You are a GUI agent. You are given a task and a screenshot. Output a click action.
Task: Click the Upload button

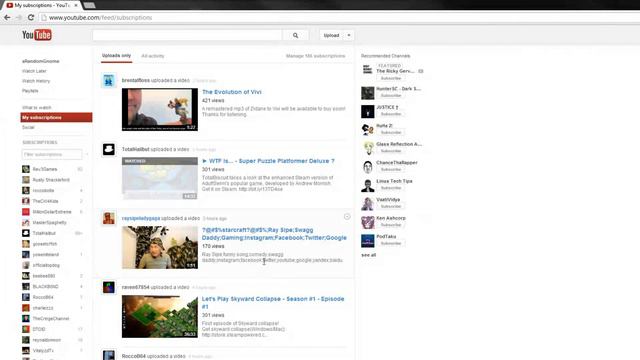click(331, 36)
